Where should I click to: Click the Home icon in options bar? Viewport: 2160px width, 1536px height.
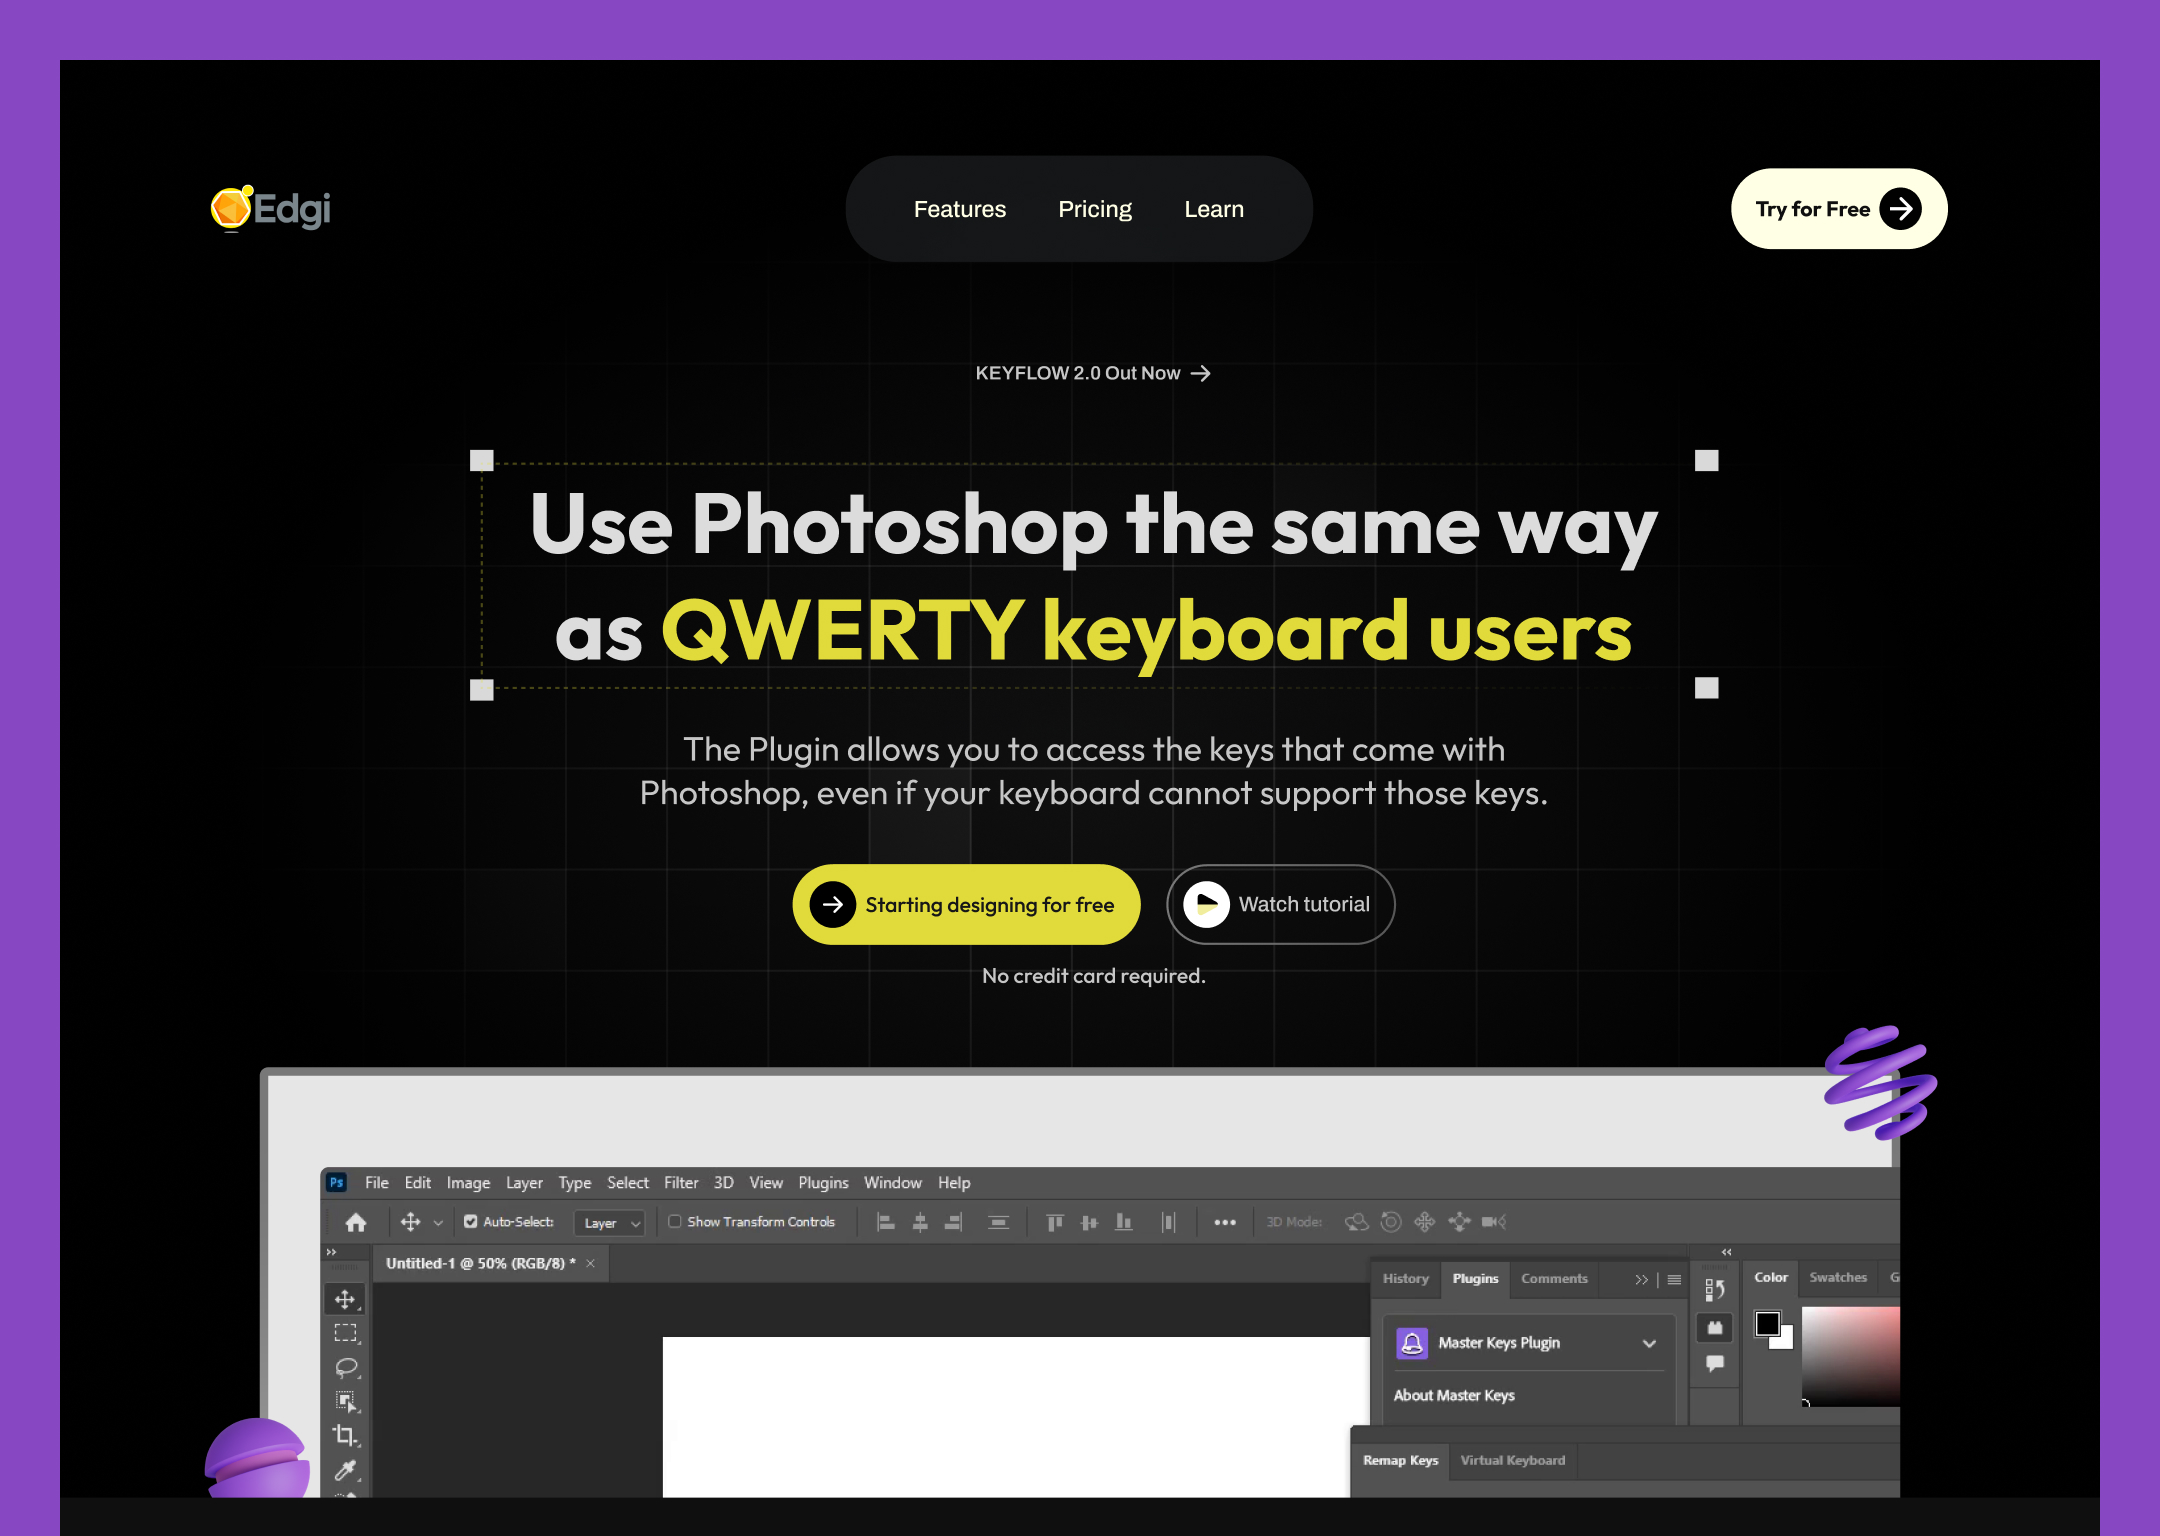(x=356, y=1222)
